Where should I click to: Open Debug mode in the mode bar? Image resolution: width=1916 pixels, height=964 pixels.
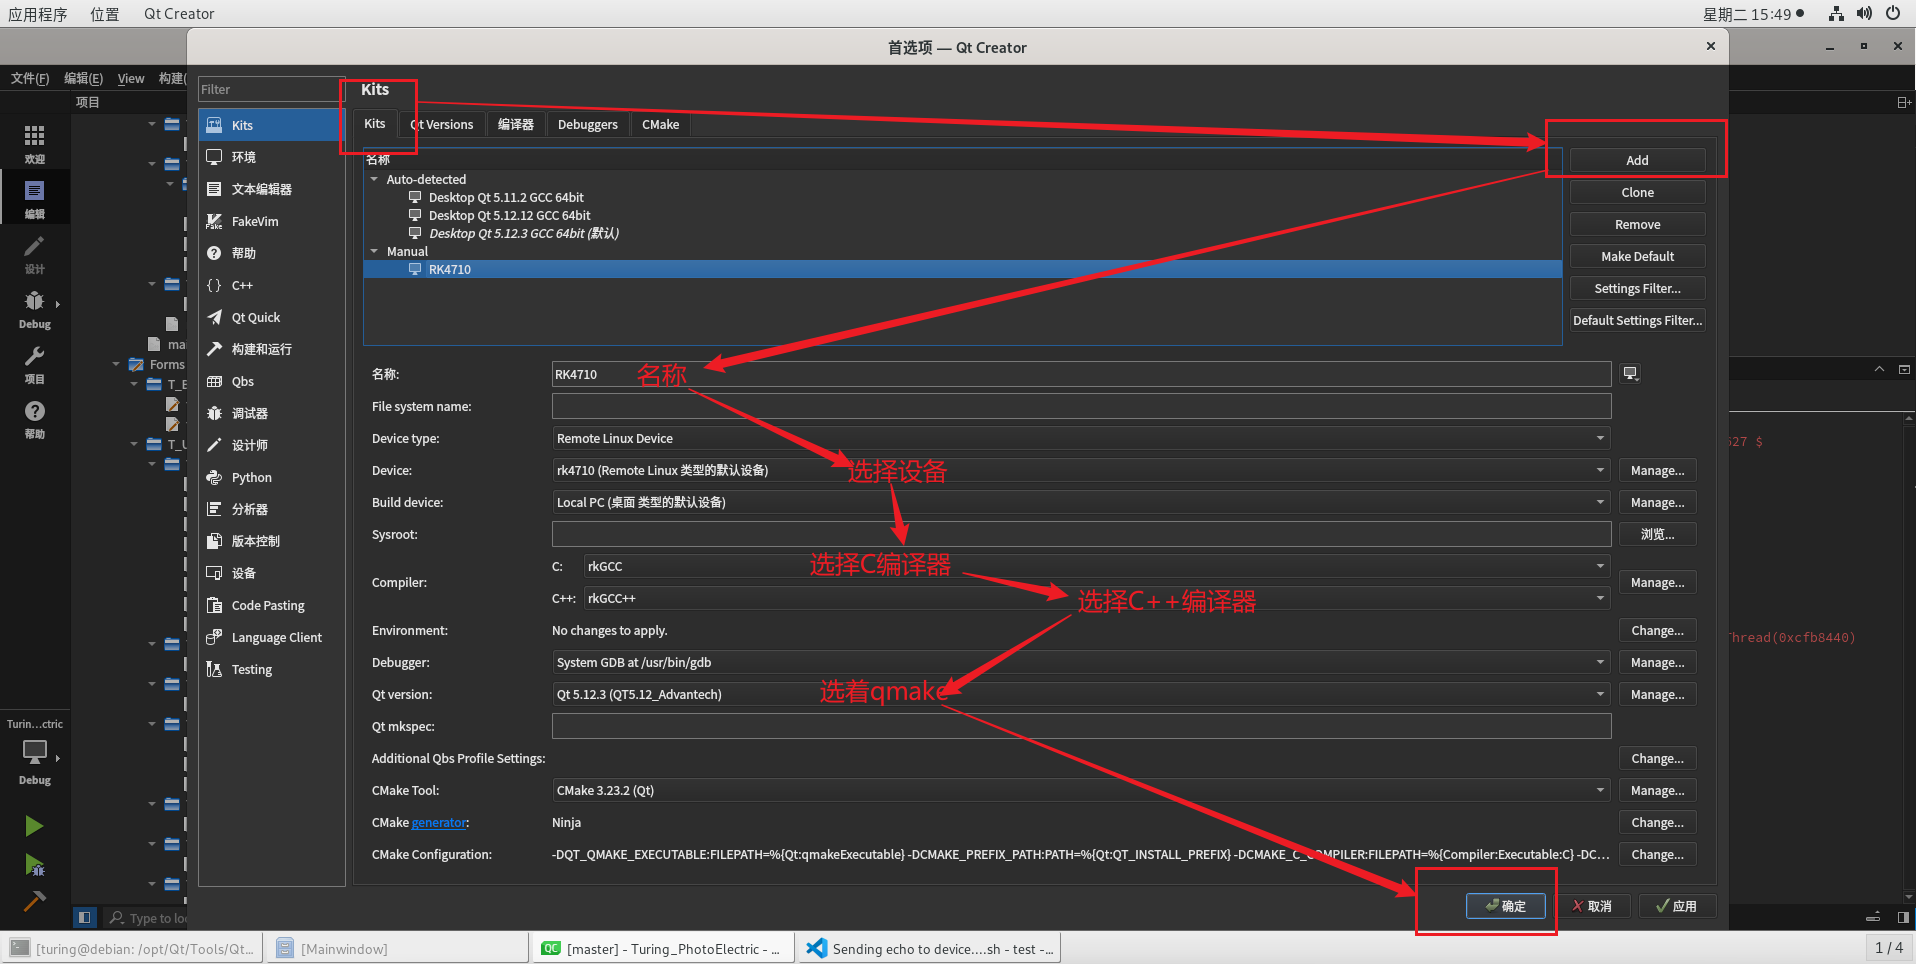(34, 309)
